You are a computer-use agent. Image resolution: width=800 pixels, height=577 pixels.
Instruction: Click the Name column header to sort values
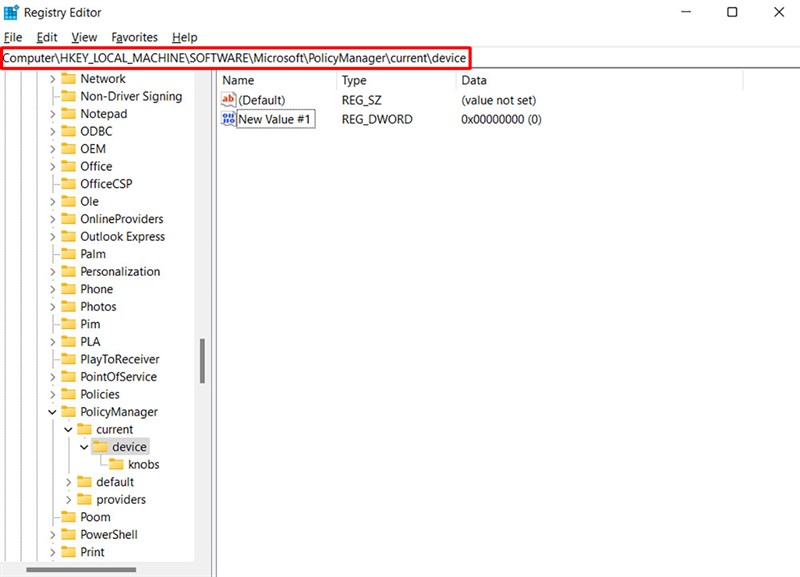[x=240, y=80]
